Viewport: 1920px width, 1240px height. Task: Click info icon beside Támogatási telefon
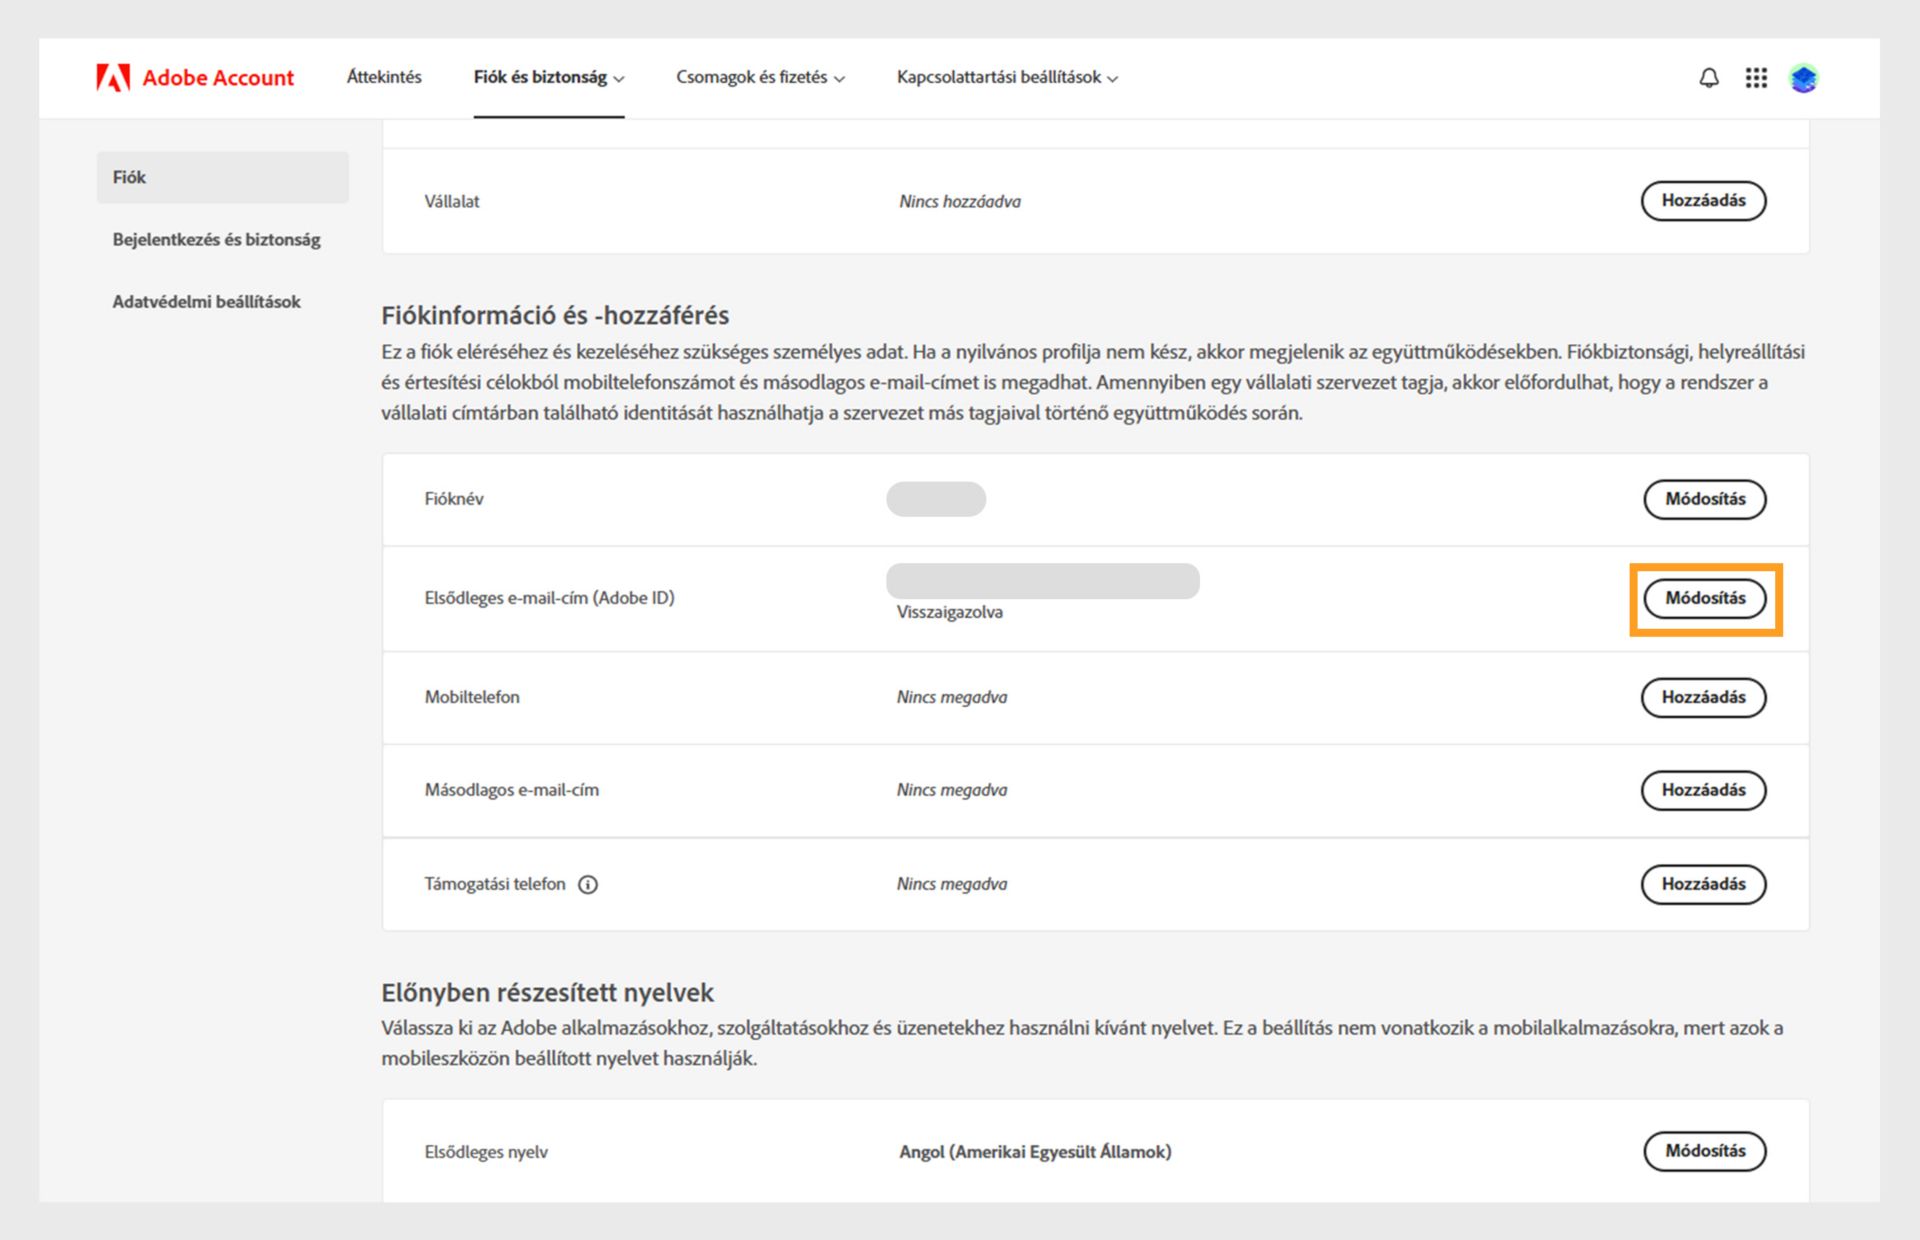[588, 884]
